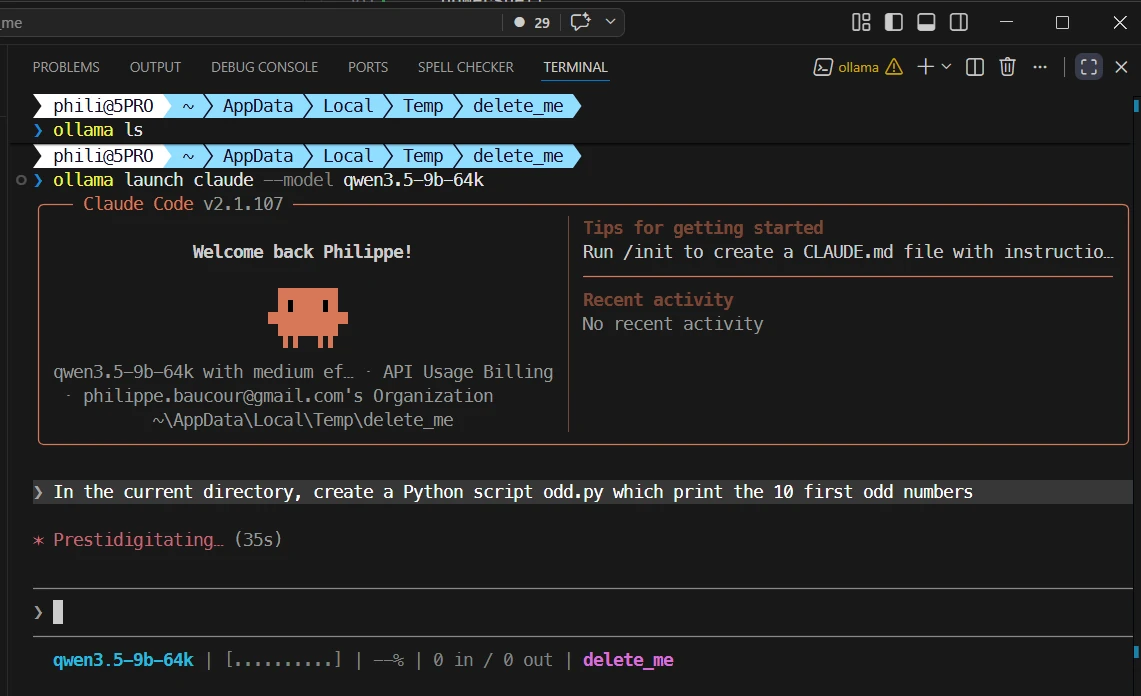
Task: Close the terminal panel
Action: pos(1121,67)
